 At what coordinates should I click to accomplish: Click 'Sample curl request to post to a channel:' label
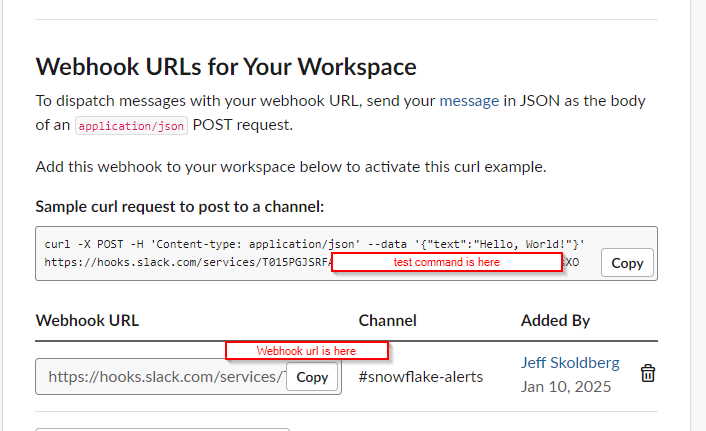point(180,207)
